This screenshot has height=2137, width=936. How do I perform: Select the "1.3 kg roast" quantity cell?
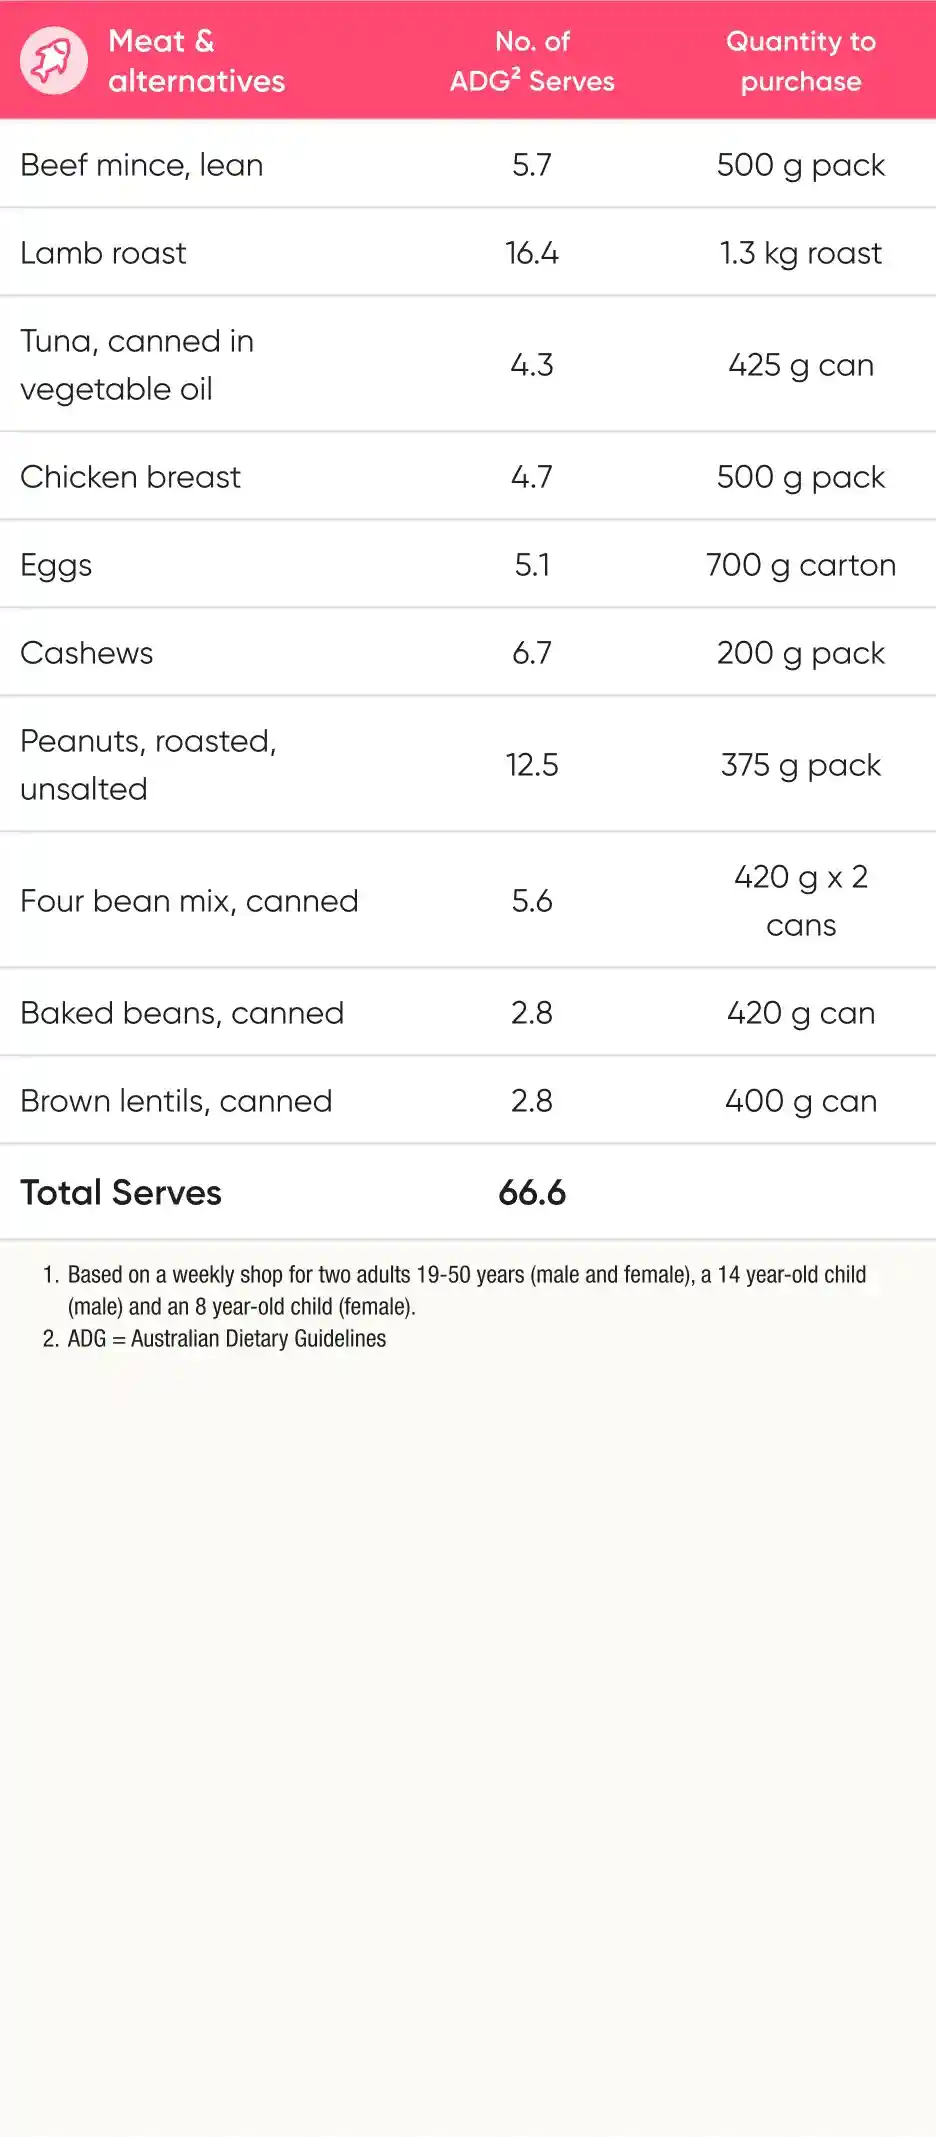click(800, 253)
